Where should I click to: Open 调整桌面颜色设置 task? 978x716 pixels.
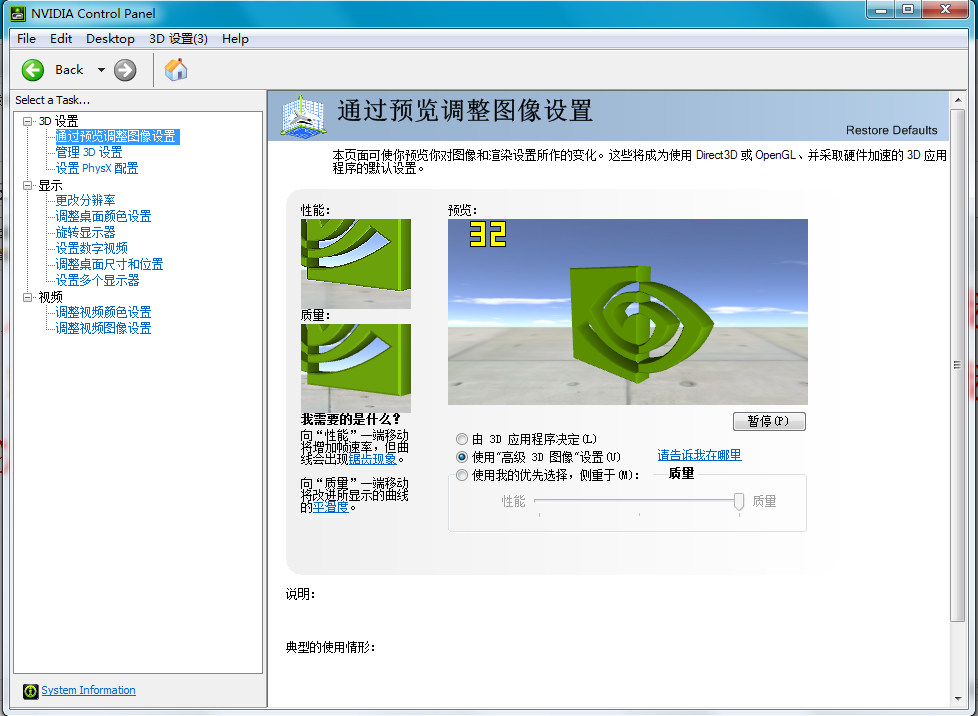click(104, 216)
